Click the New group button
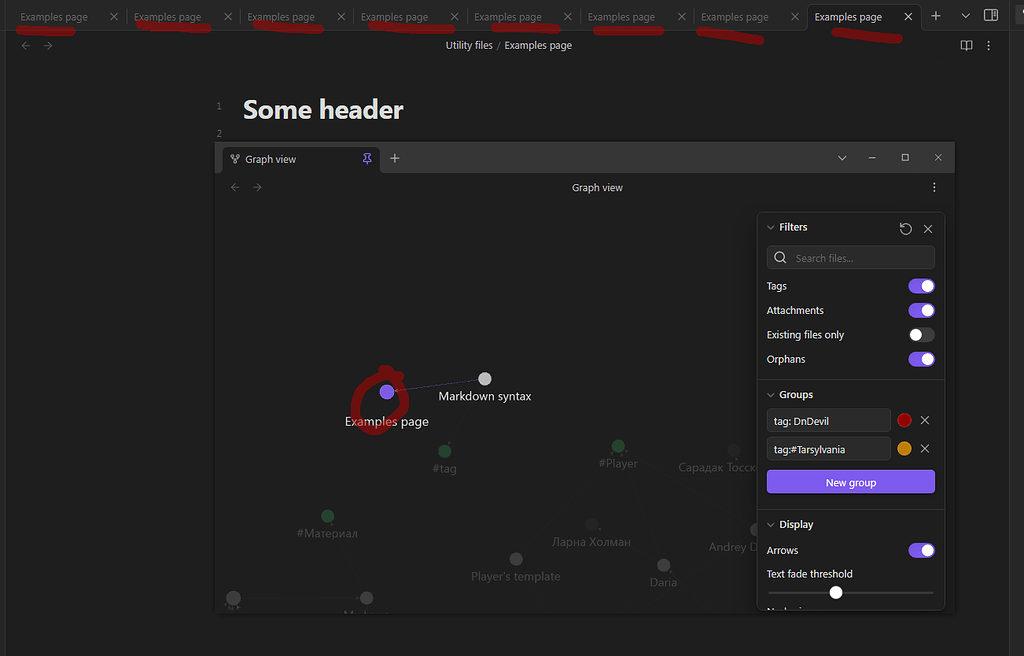This screenshot has width=1024, height=656. (x=850, y=482)
